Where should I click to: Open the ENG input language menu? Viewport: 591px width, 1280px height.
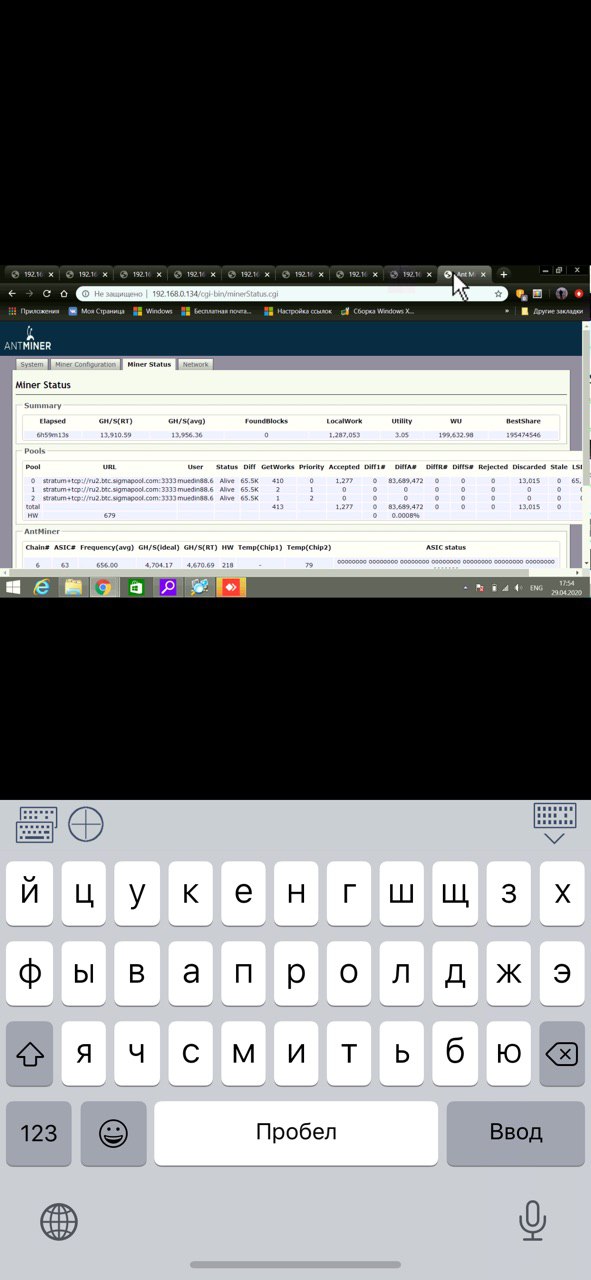pos(536,588)
